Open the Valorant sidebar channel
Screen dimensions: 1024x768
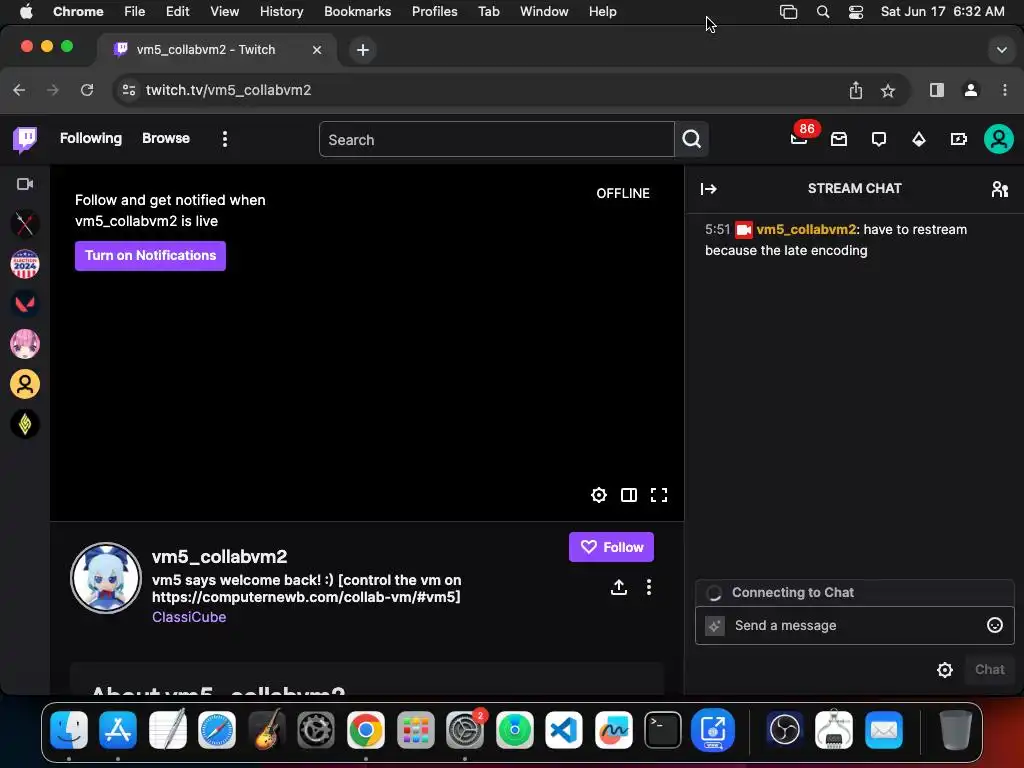point(25,304)
